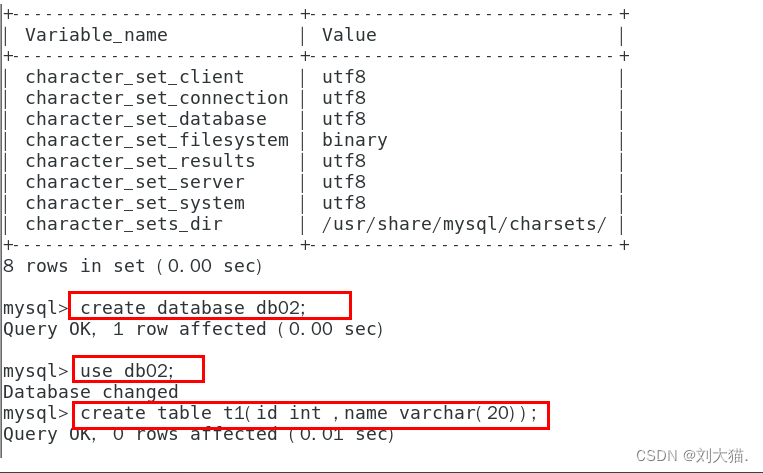Click the Variable_name column header
This screenshot has height=473, width=763.
[96, 35]
